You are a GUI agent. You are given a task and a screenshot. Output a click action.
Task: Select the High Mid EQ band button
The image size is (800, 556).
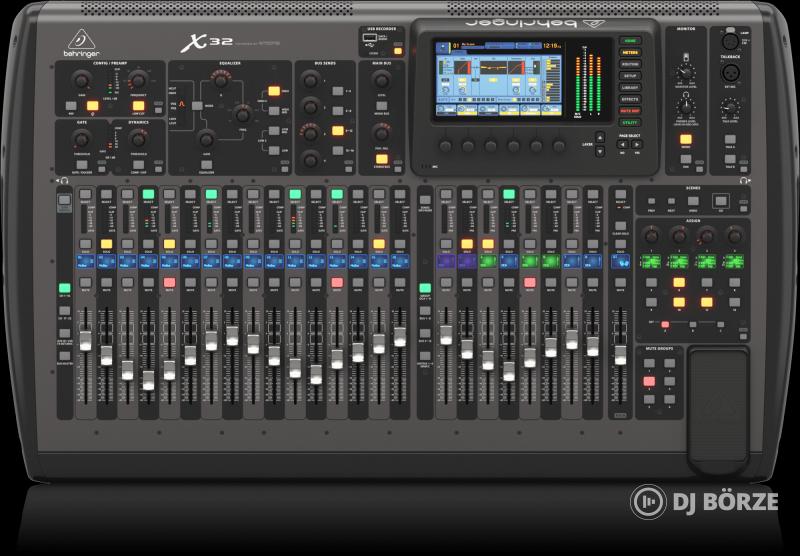pyautogui.click(x=274, y=111)
